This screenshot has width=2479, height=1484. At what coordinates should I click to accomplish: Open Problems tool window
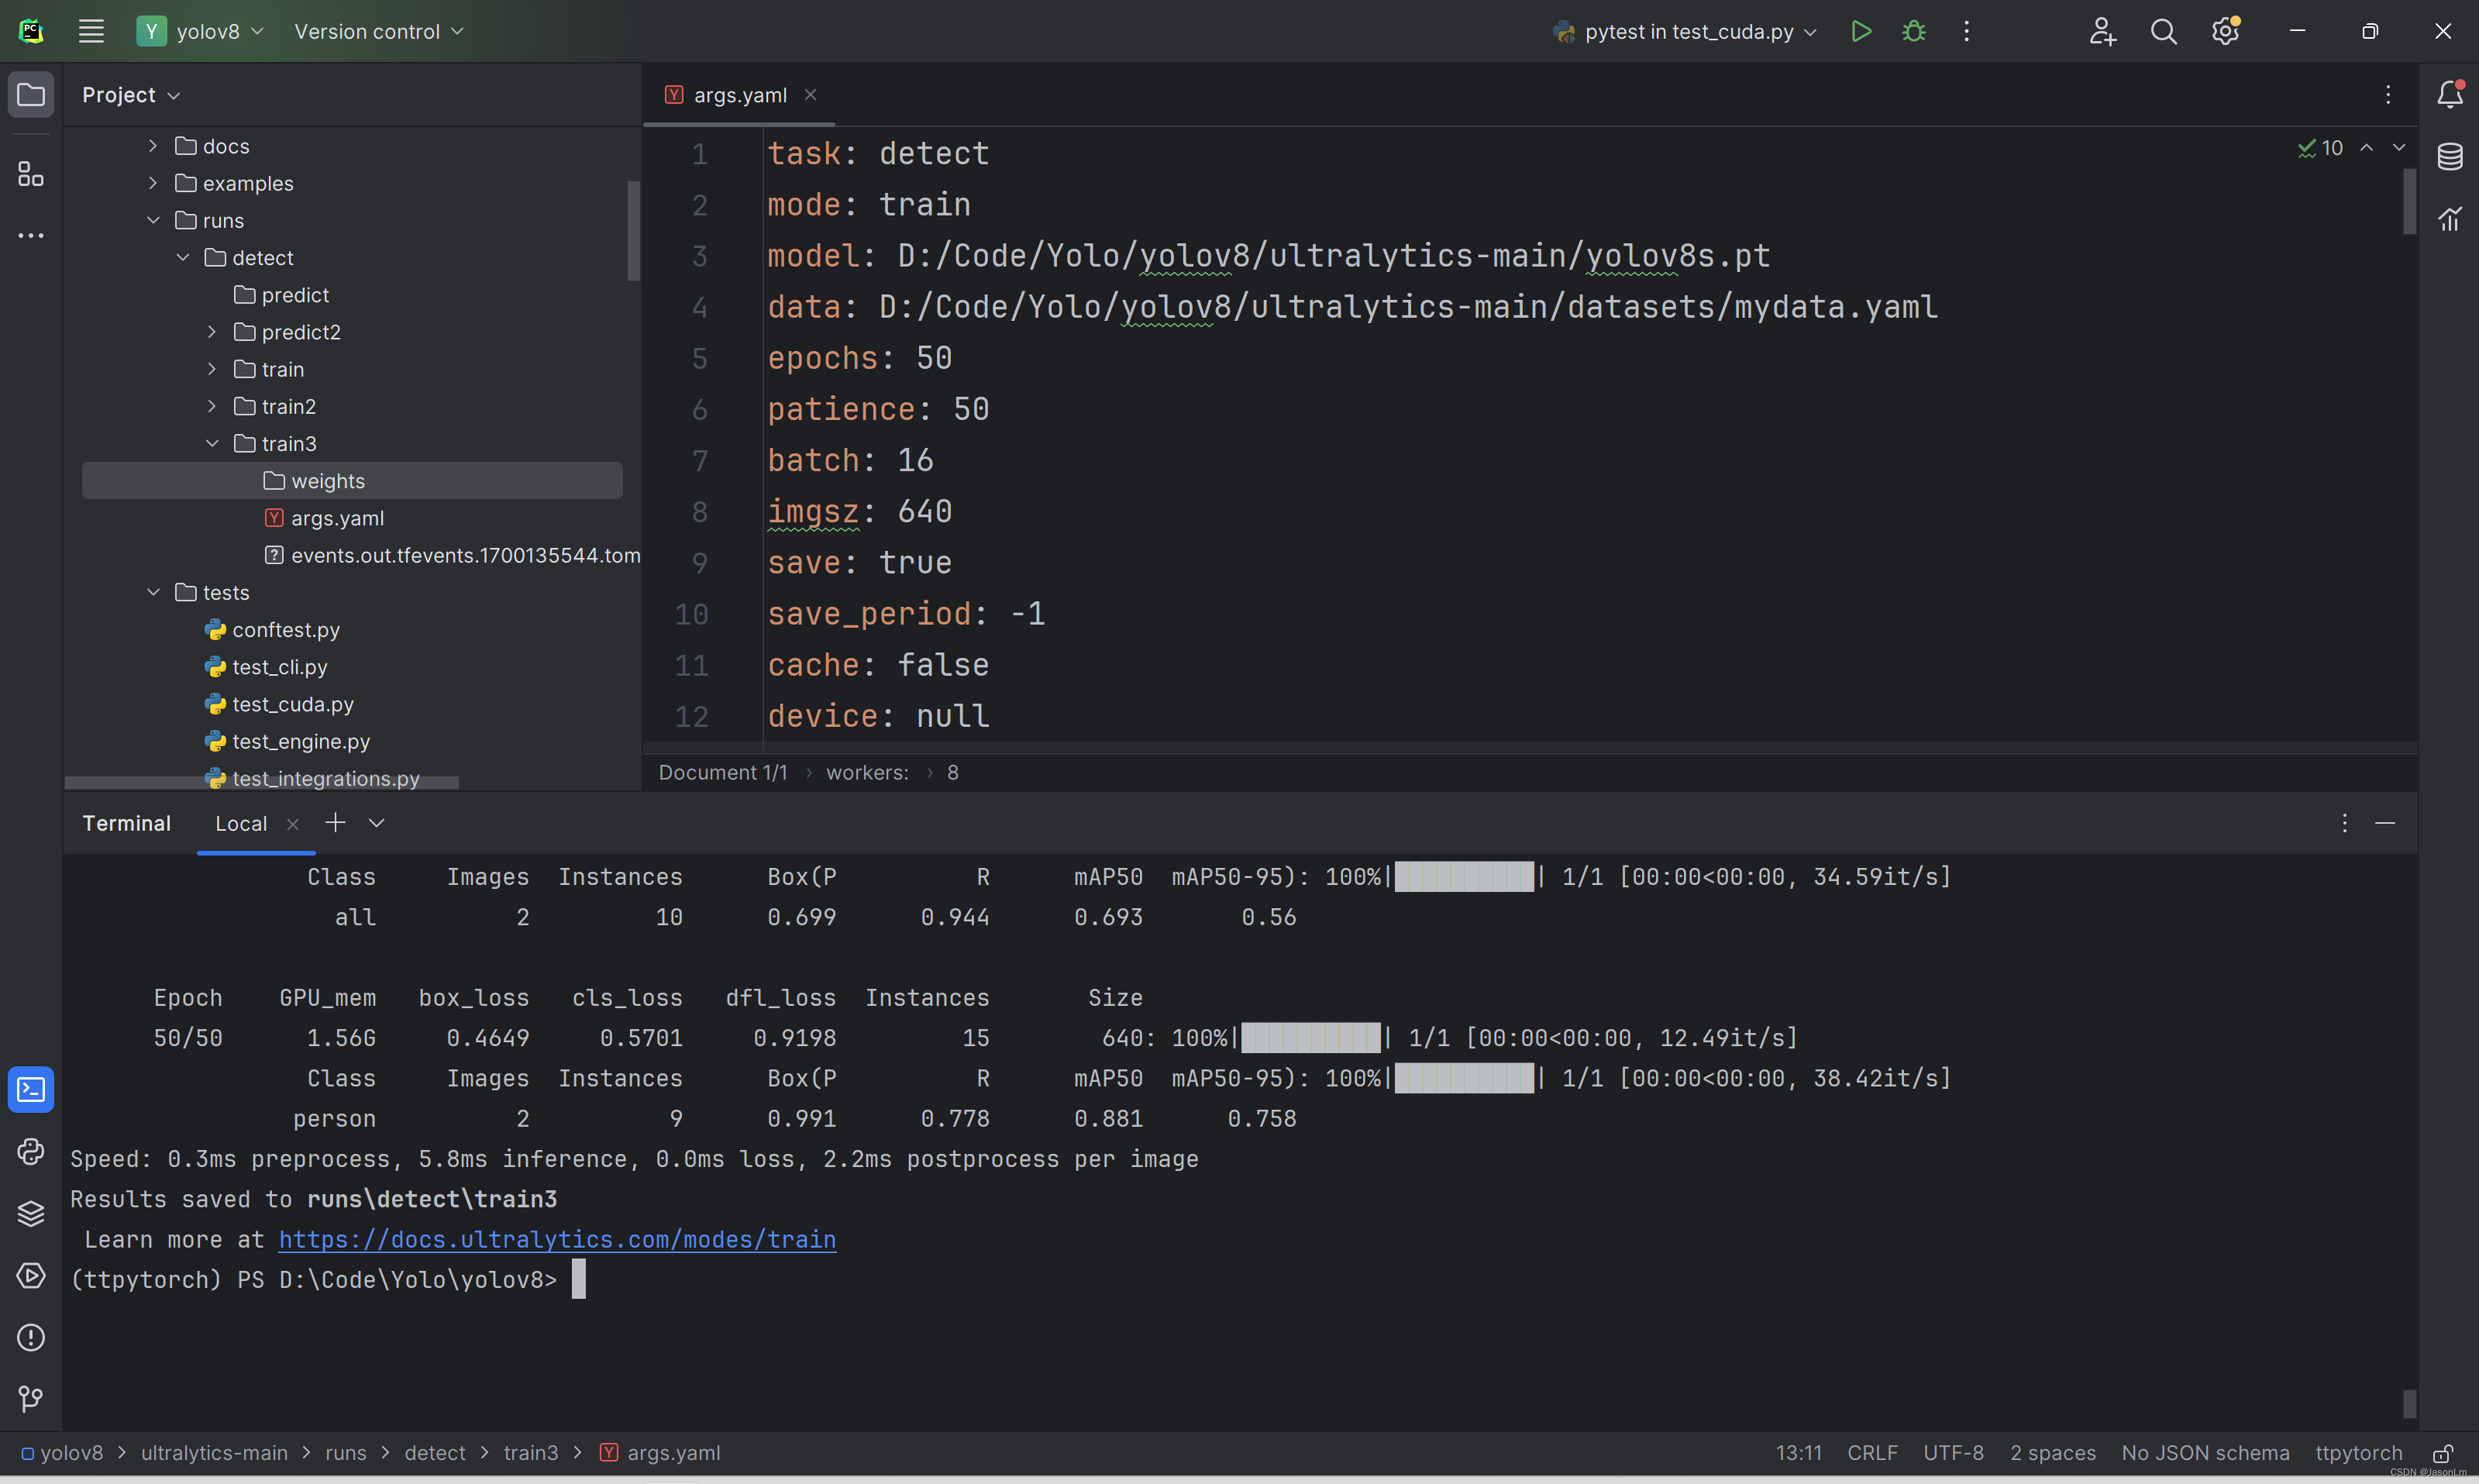point(31,1337)
